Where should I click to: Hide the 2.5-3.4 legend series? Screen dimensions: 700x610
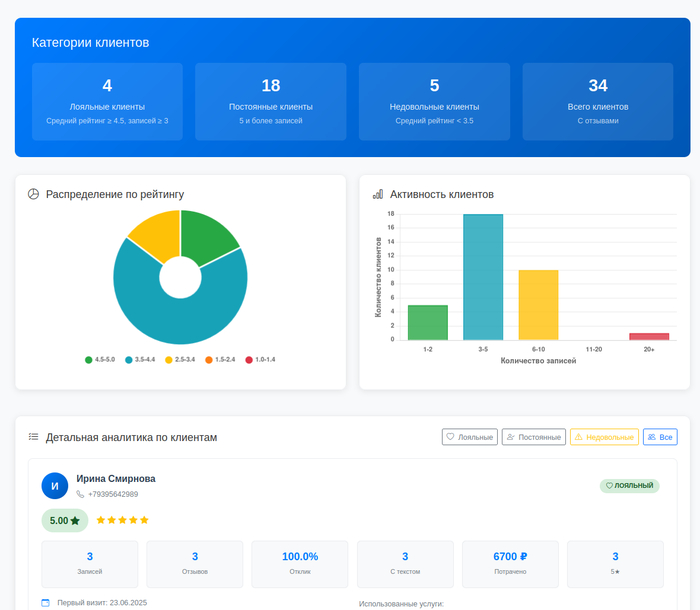(x=180, y=359)
